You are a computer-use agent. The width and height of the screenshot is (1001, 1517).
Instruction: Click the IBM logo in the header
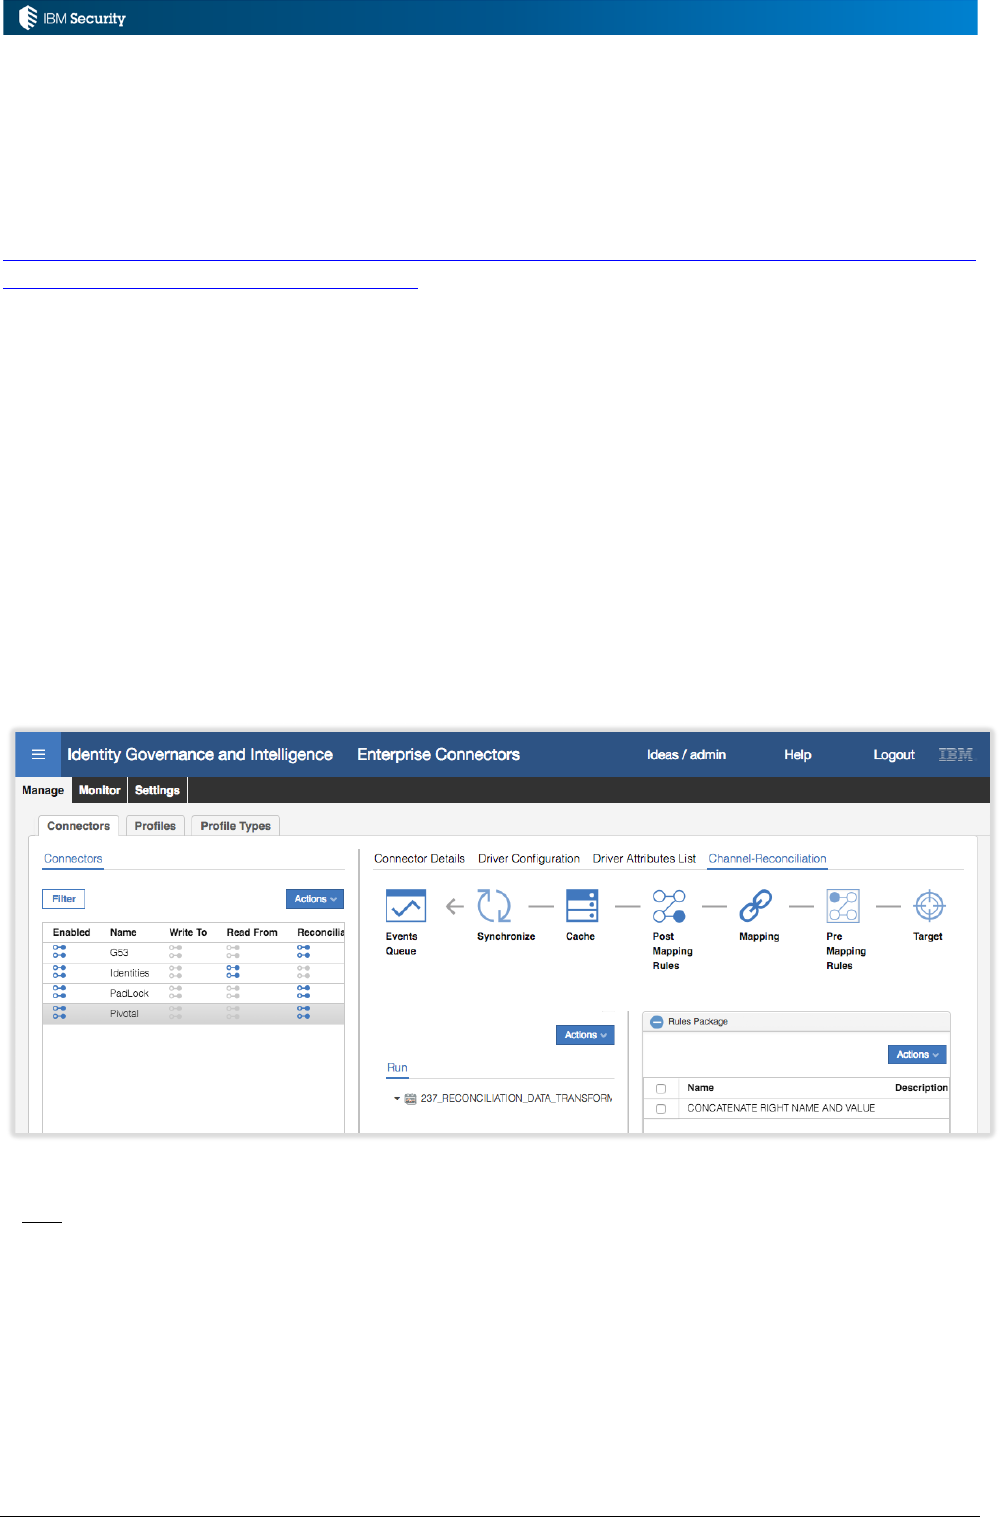[x=956, y=754]
